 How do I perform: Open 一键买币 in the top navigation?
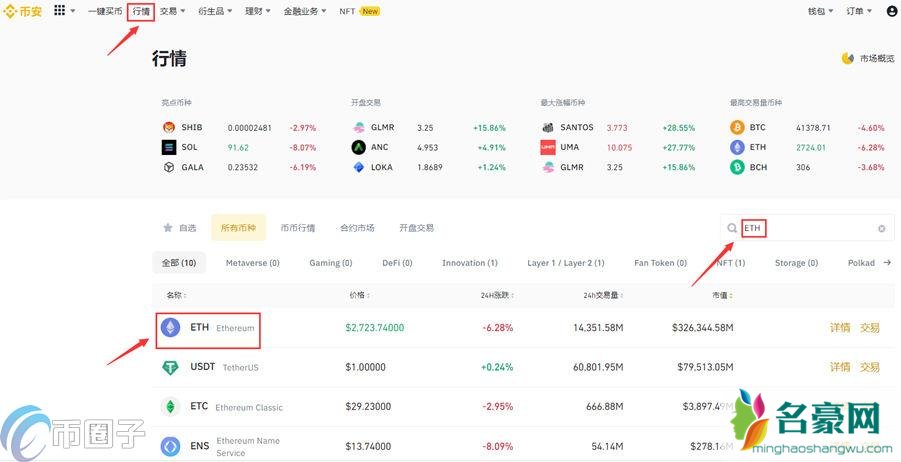pos(105,11)
